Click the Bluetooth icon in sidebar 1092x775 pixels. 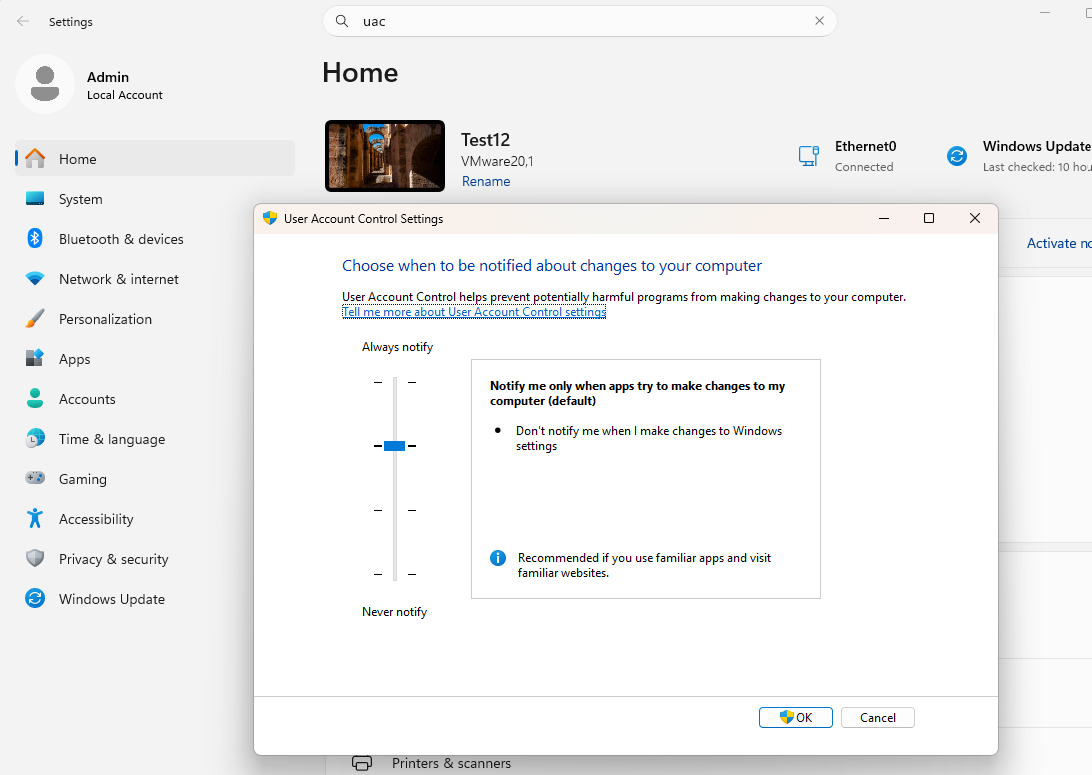click(35, 238)
